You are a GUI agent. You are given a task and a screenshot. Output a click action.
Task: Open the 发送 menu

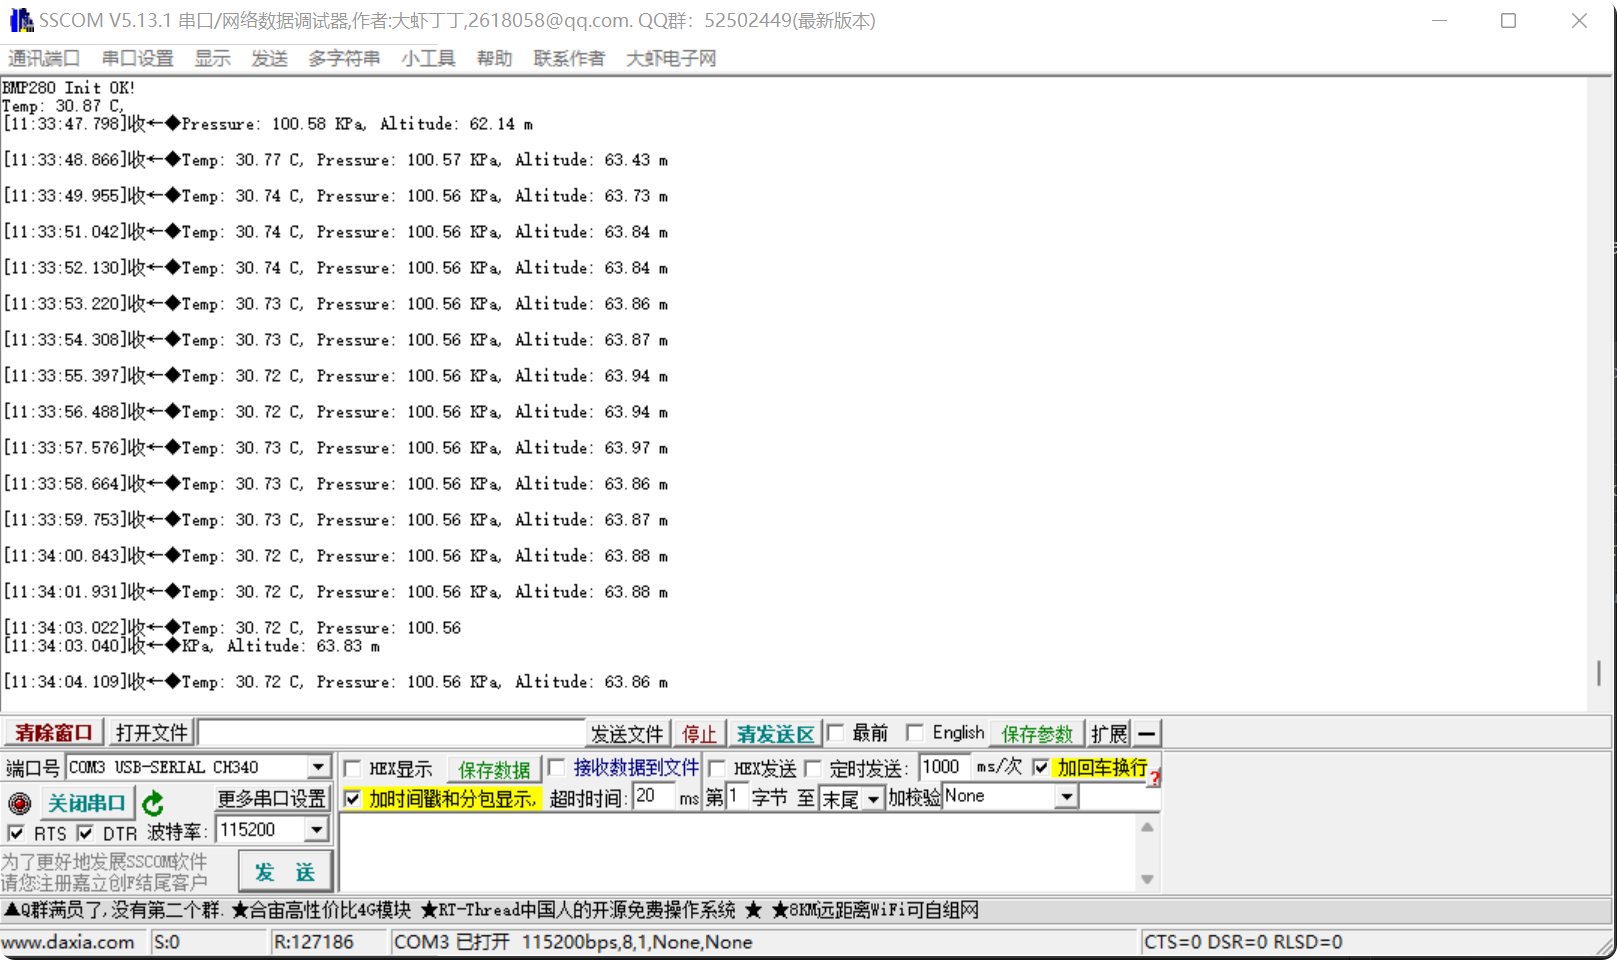point(269,58)
